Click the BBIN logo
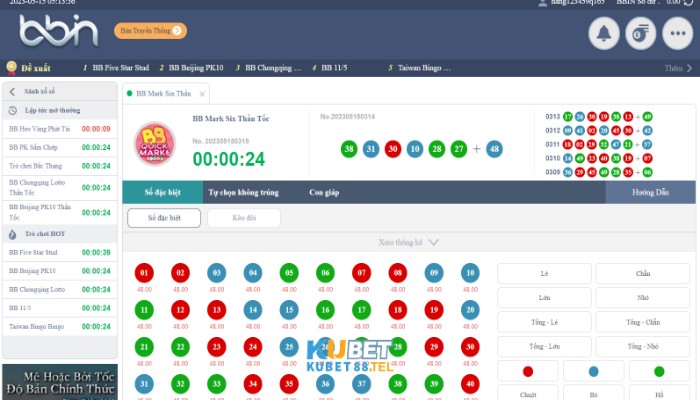 click(x=58, y=31)
